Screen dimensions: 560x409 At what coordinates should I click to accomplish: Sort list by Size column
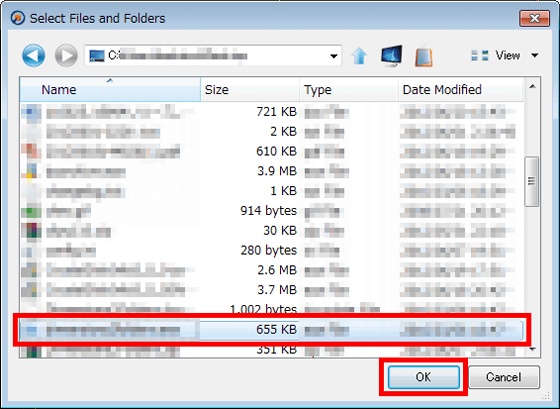(x=250, y=89)
